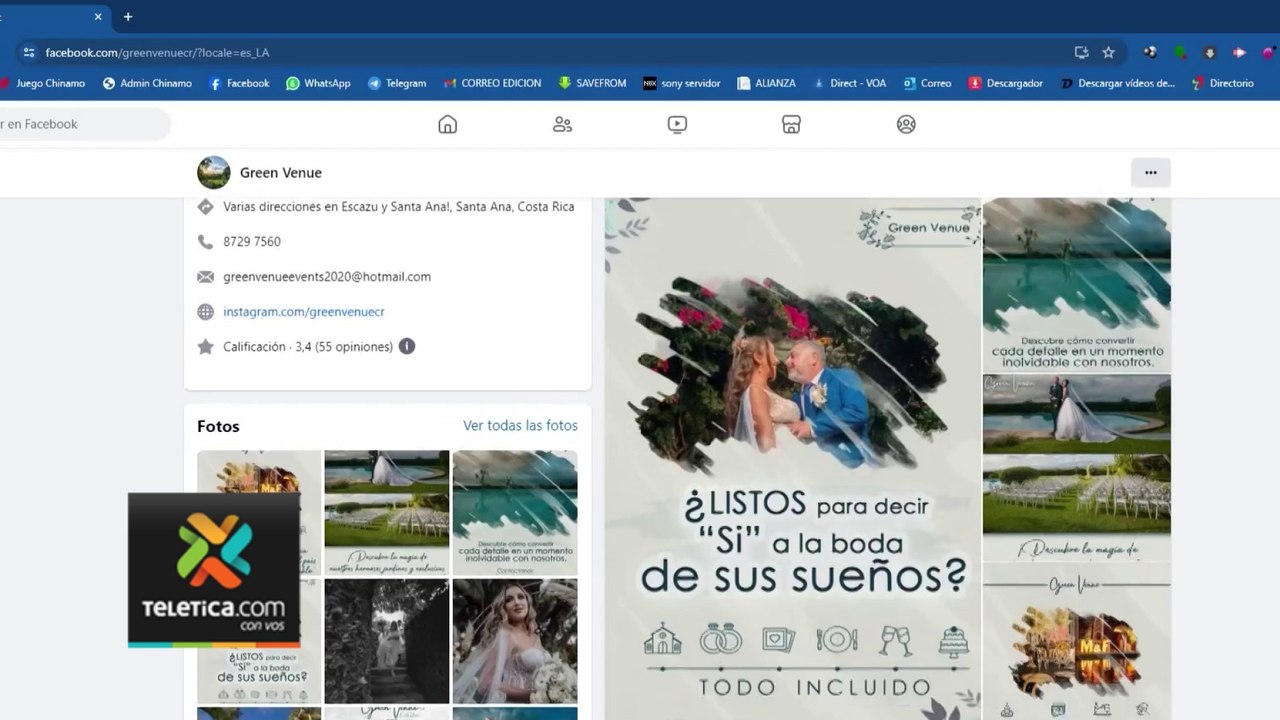Screen dimensions: 1280x720
Task: Open the Facebook bookmark
Action: (239, 84)
